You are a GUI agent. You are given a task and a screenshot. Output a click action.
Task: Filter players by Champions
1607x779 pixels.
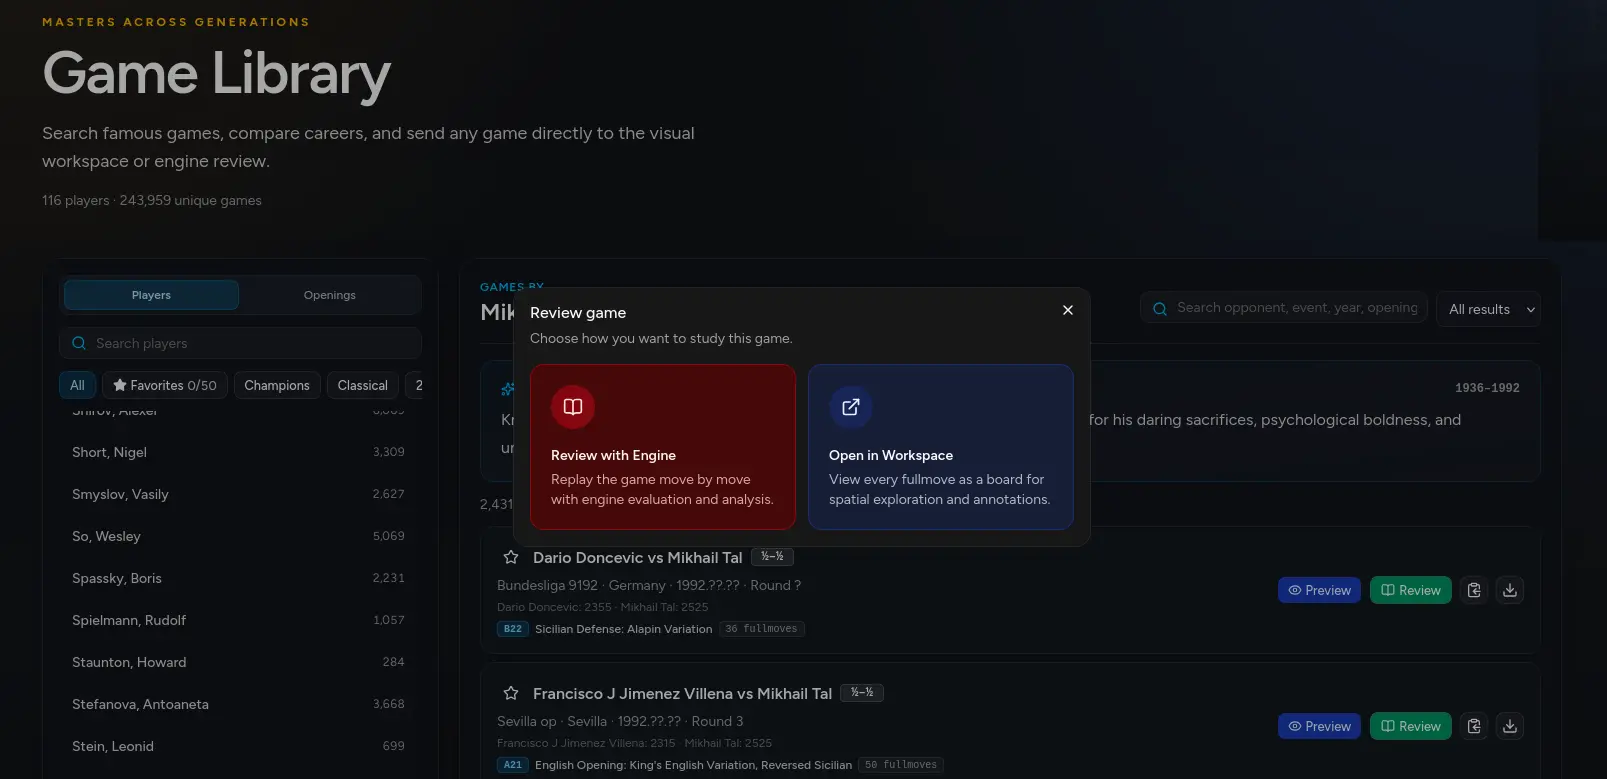click(277, 385)
